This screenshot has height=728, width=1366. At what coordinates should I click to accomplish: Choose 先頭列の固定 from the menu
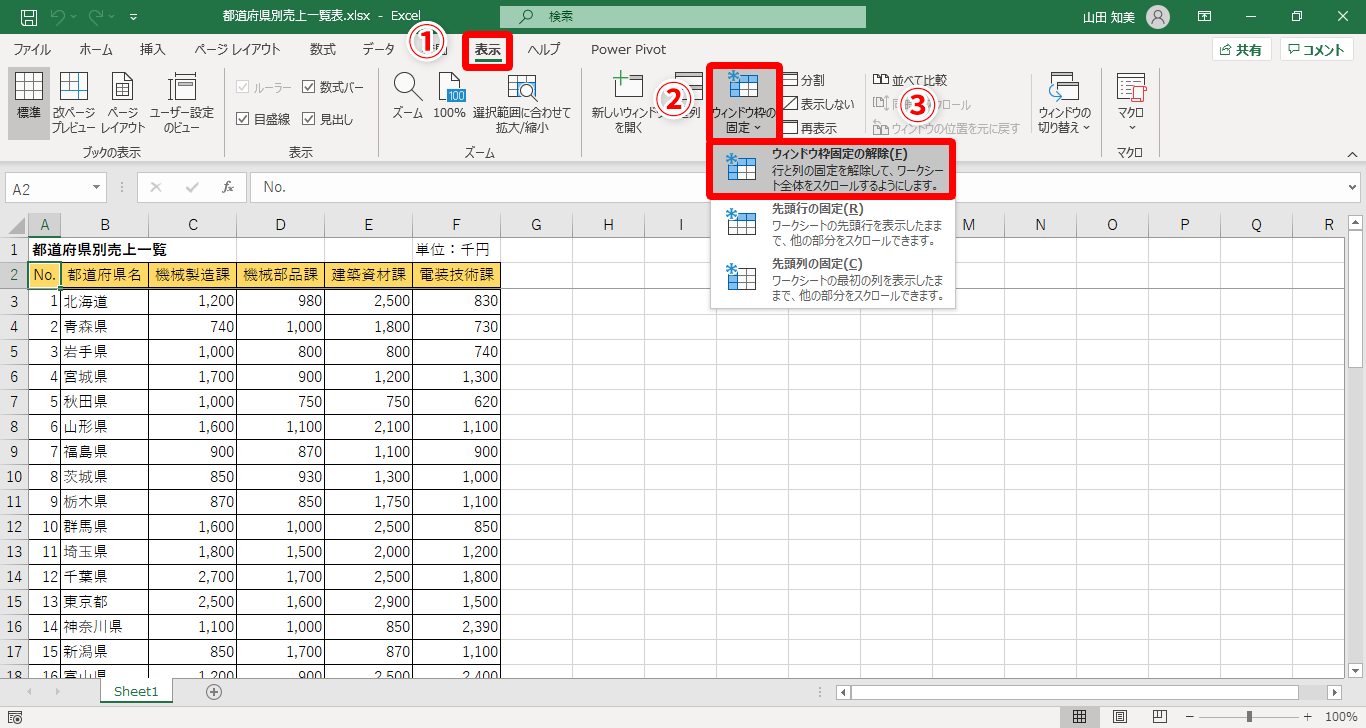[833, 279]
